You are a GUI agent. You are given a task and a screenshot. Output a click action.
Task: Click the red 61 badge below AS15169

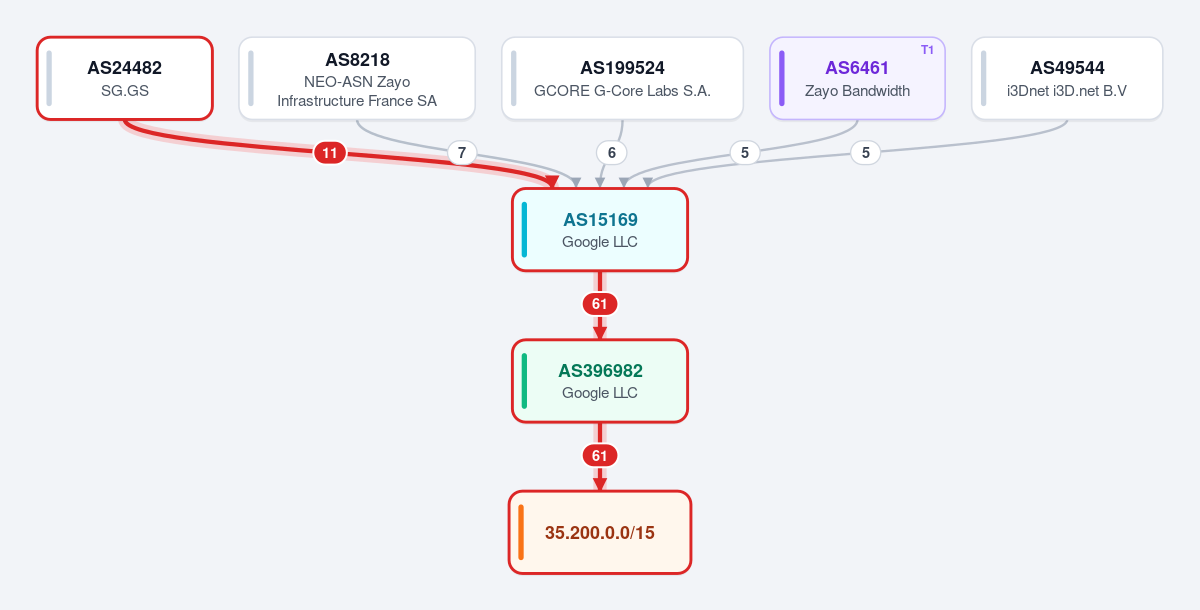click(x=600, y=304)
